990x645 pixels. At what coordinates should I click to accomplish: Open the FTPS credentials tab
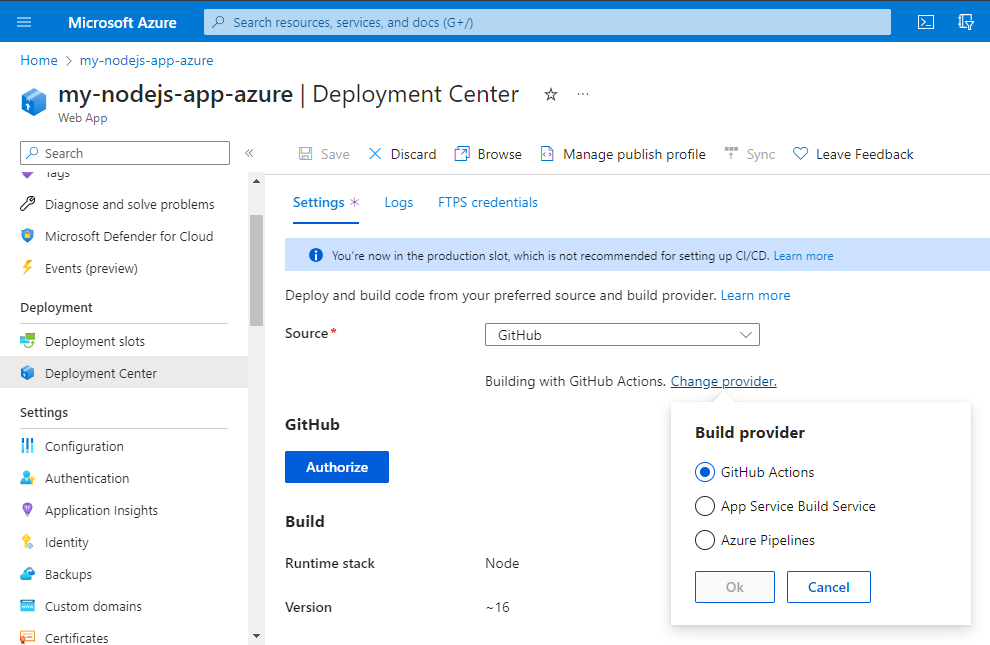point(487,202)
